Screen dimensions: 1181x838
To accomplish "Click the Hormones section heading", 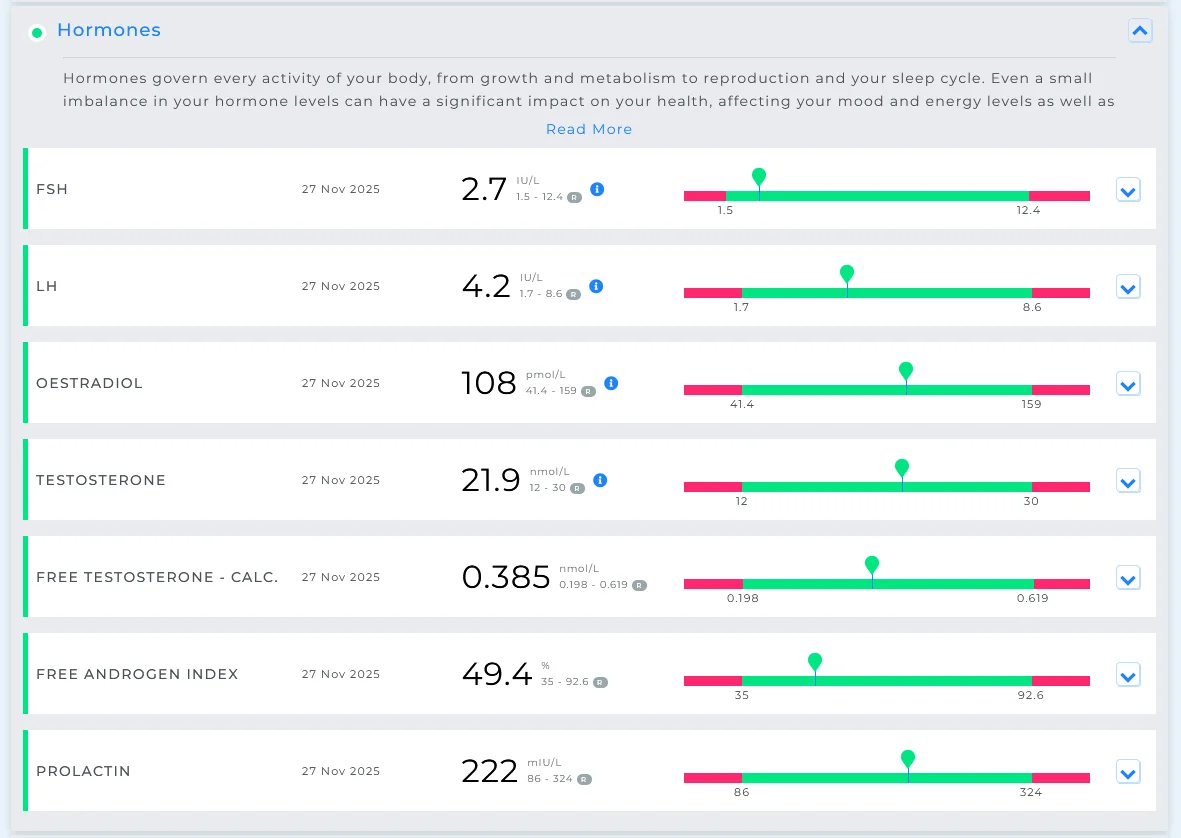I will click(x=109, y=30).
